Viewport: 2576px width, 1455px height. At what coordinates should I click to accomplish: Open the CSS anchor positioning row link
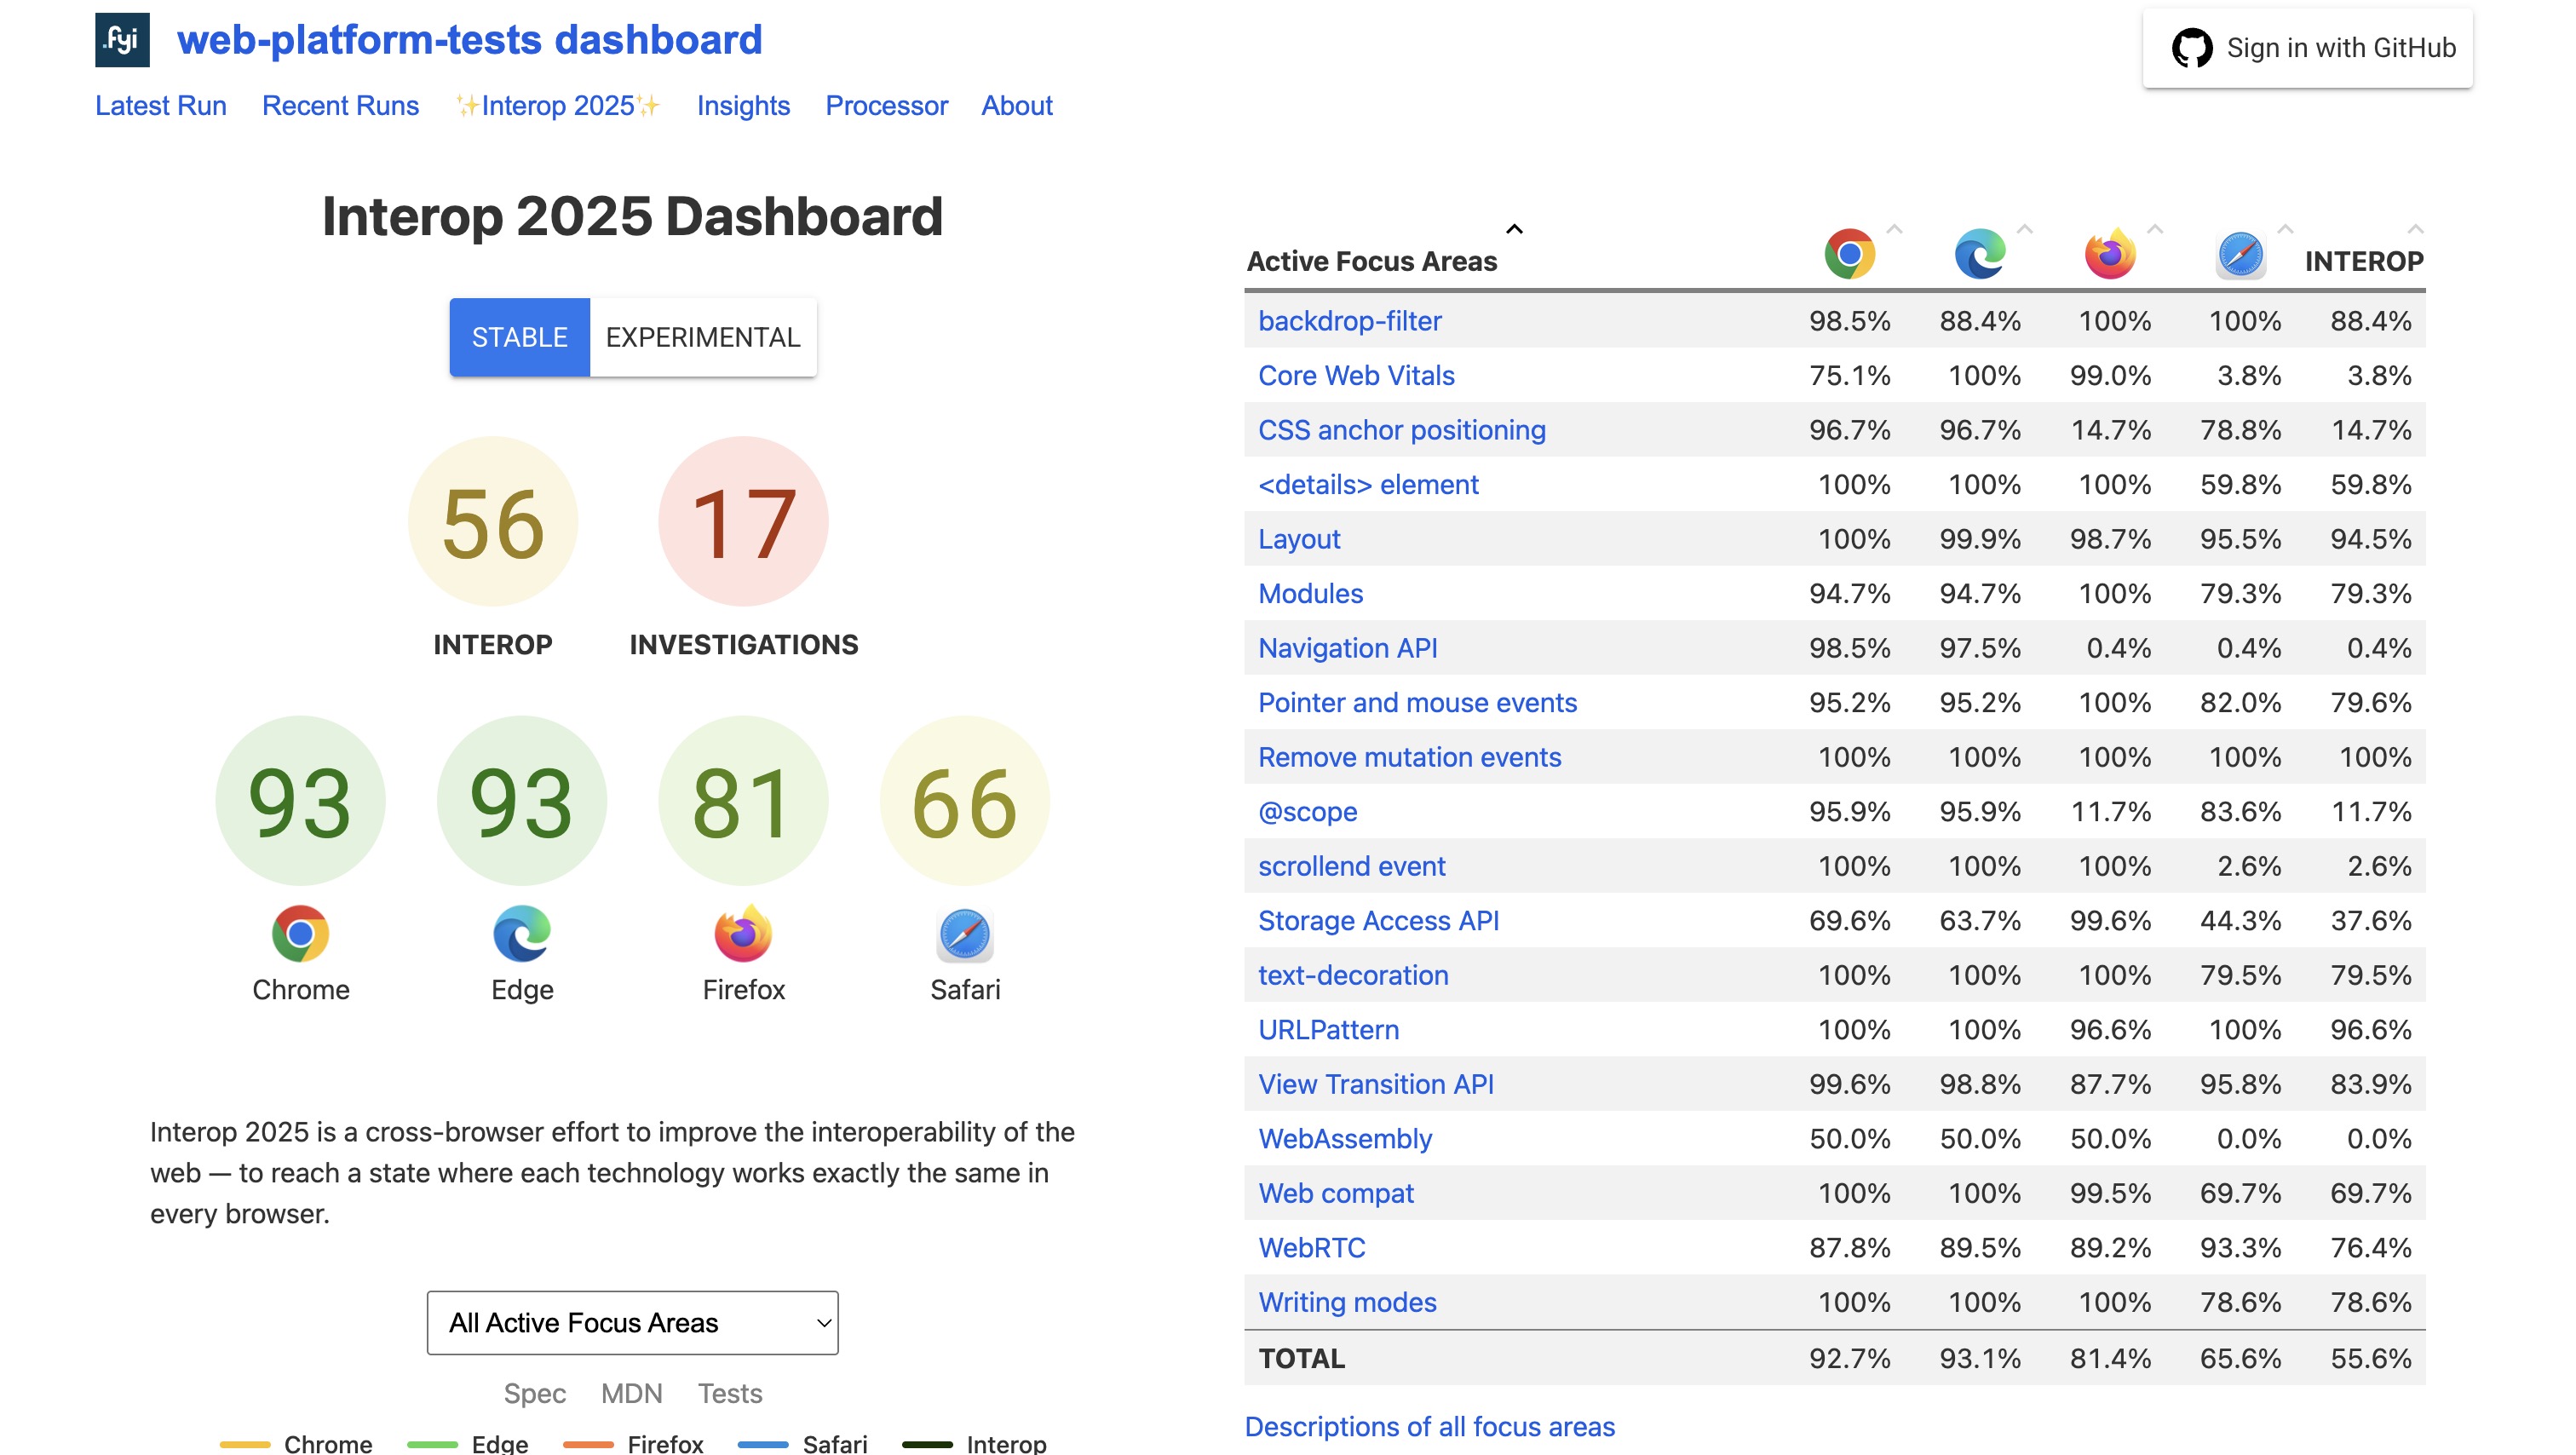point(1401,430)
